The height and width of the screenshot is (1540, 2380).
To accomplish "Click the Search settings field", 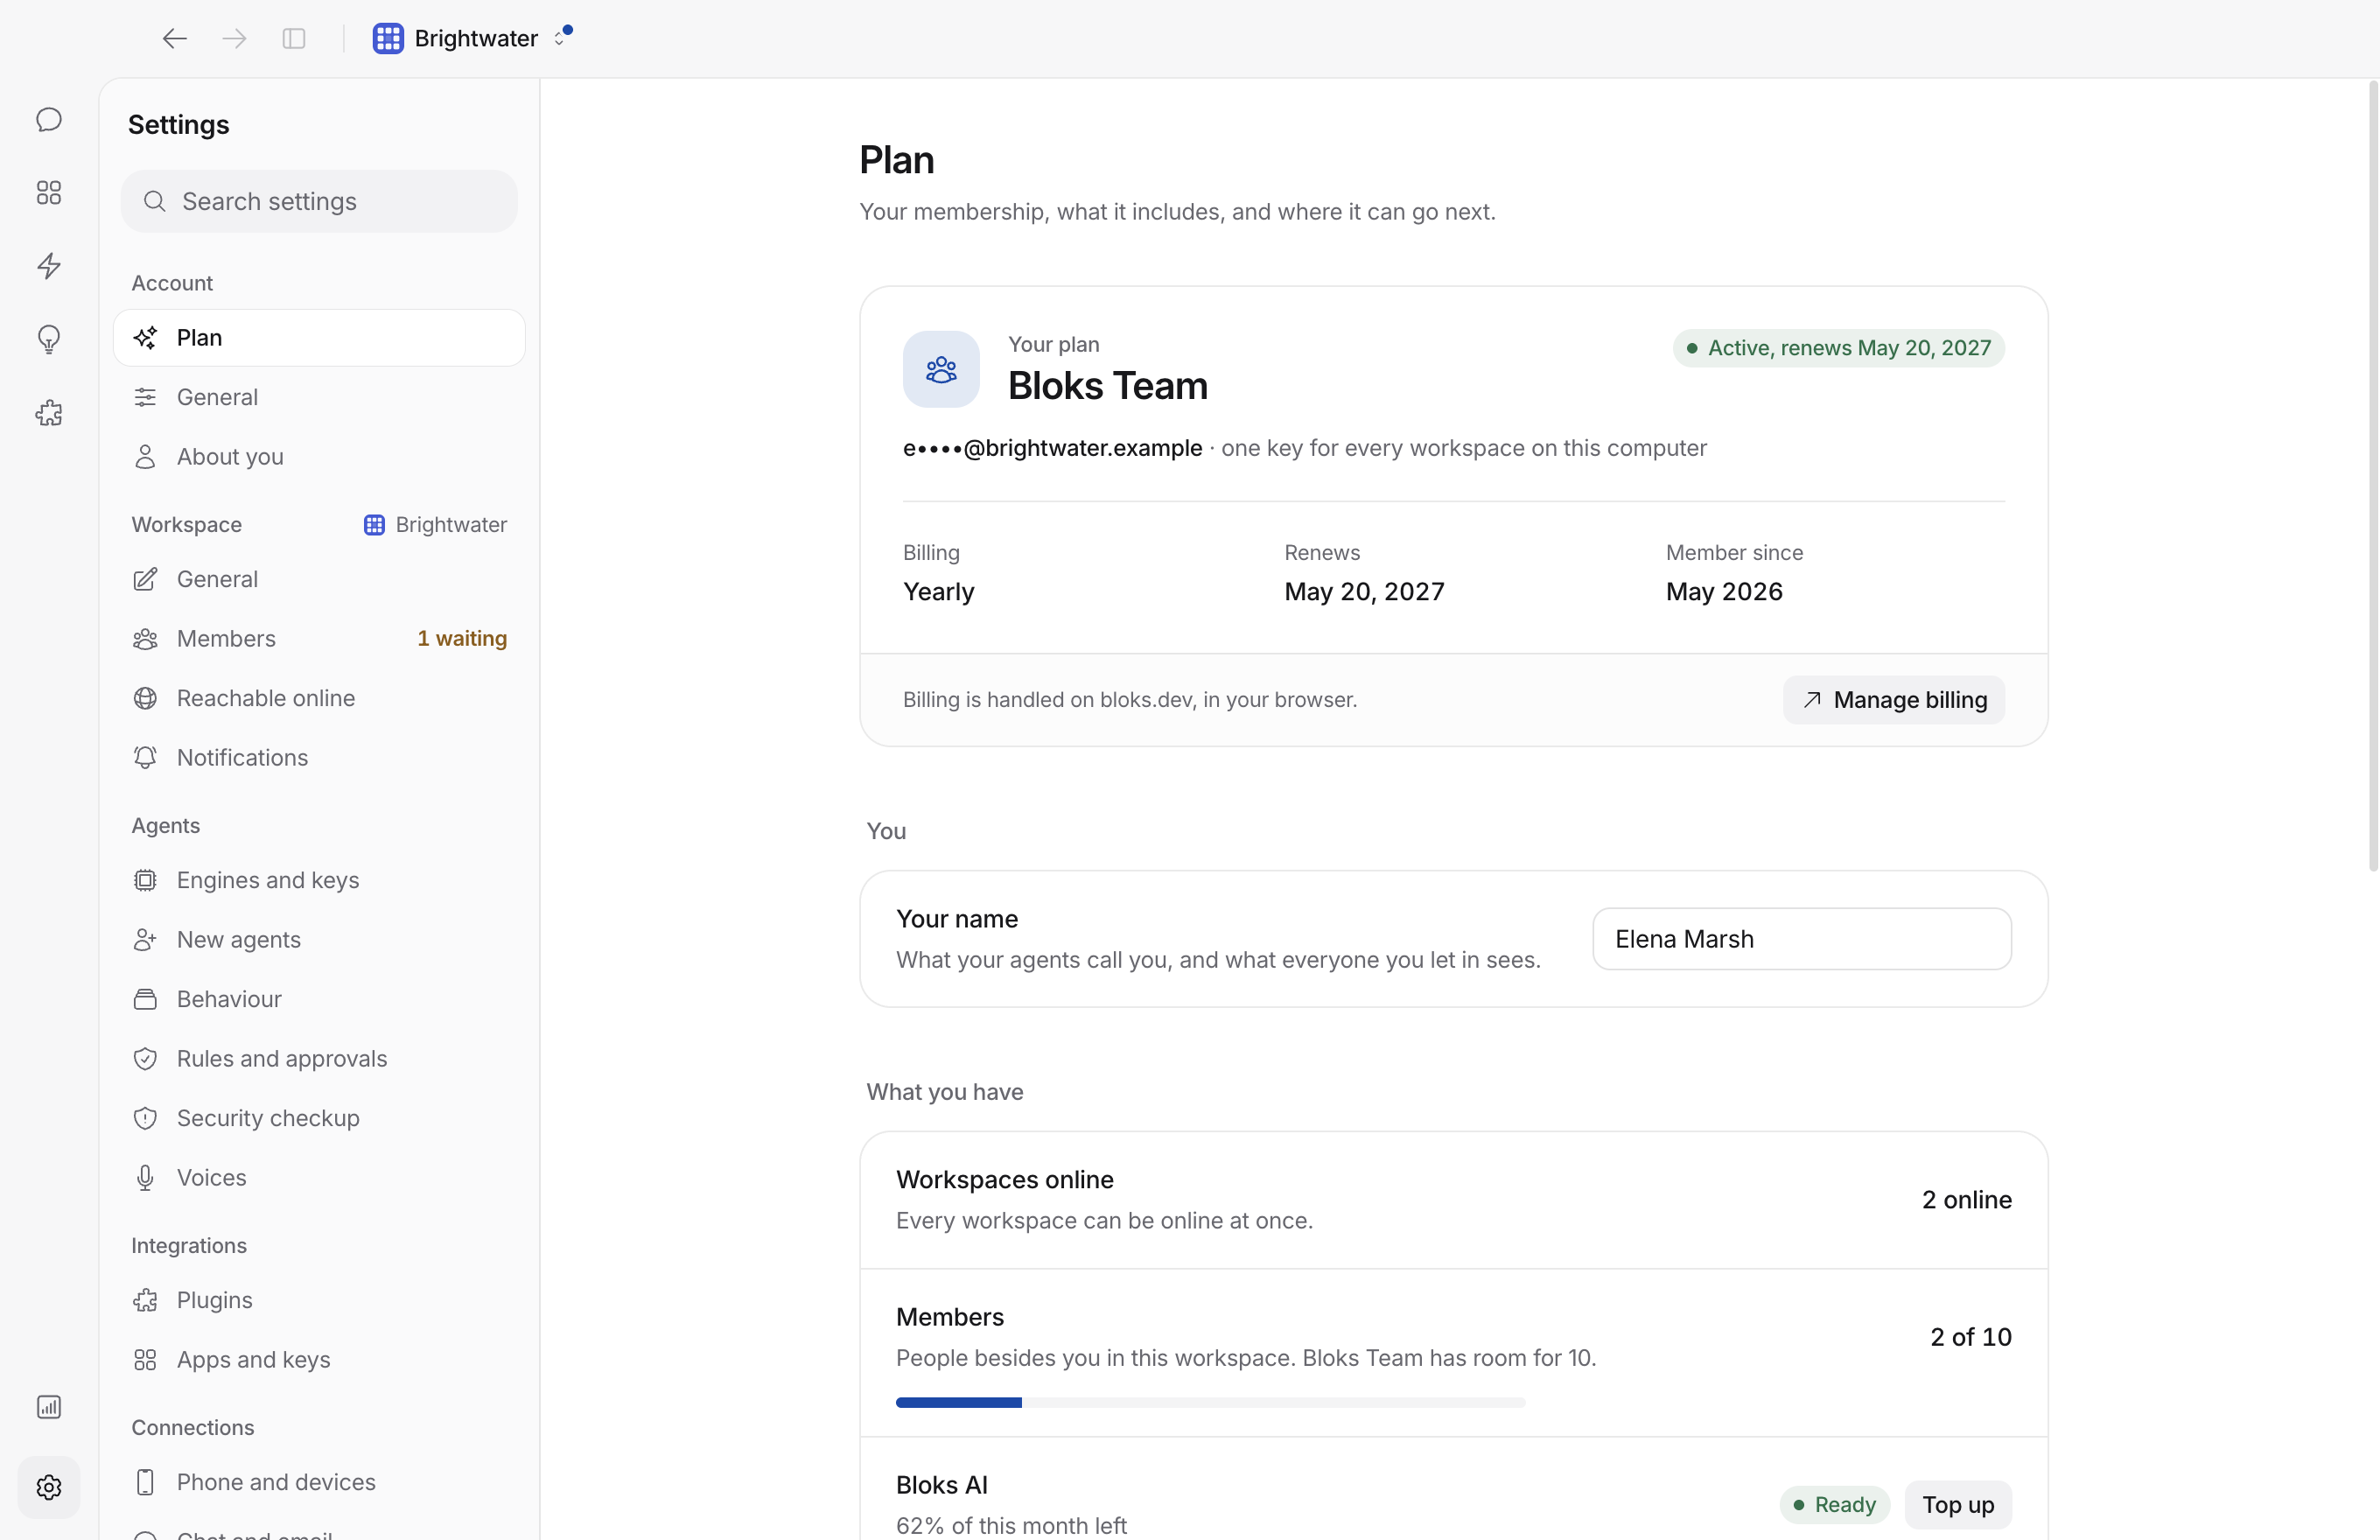I will [x=319, y=201].
